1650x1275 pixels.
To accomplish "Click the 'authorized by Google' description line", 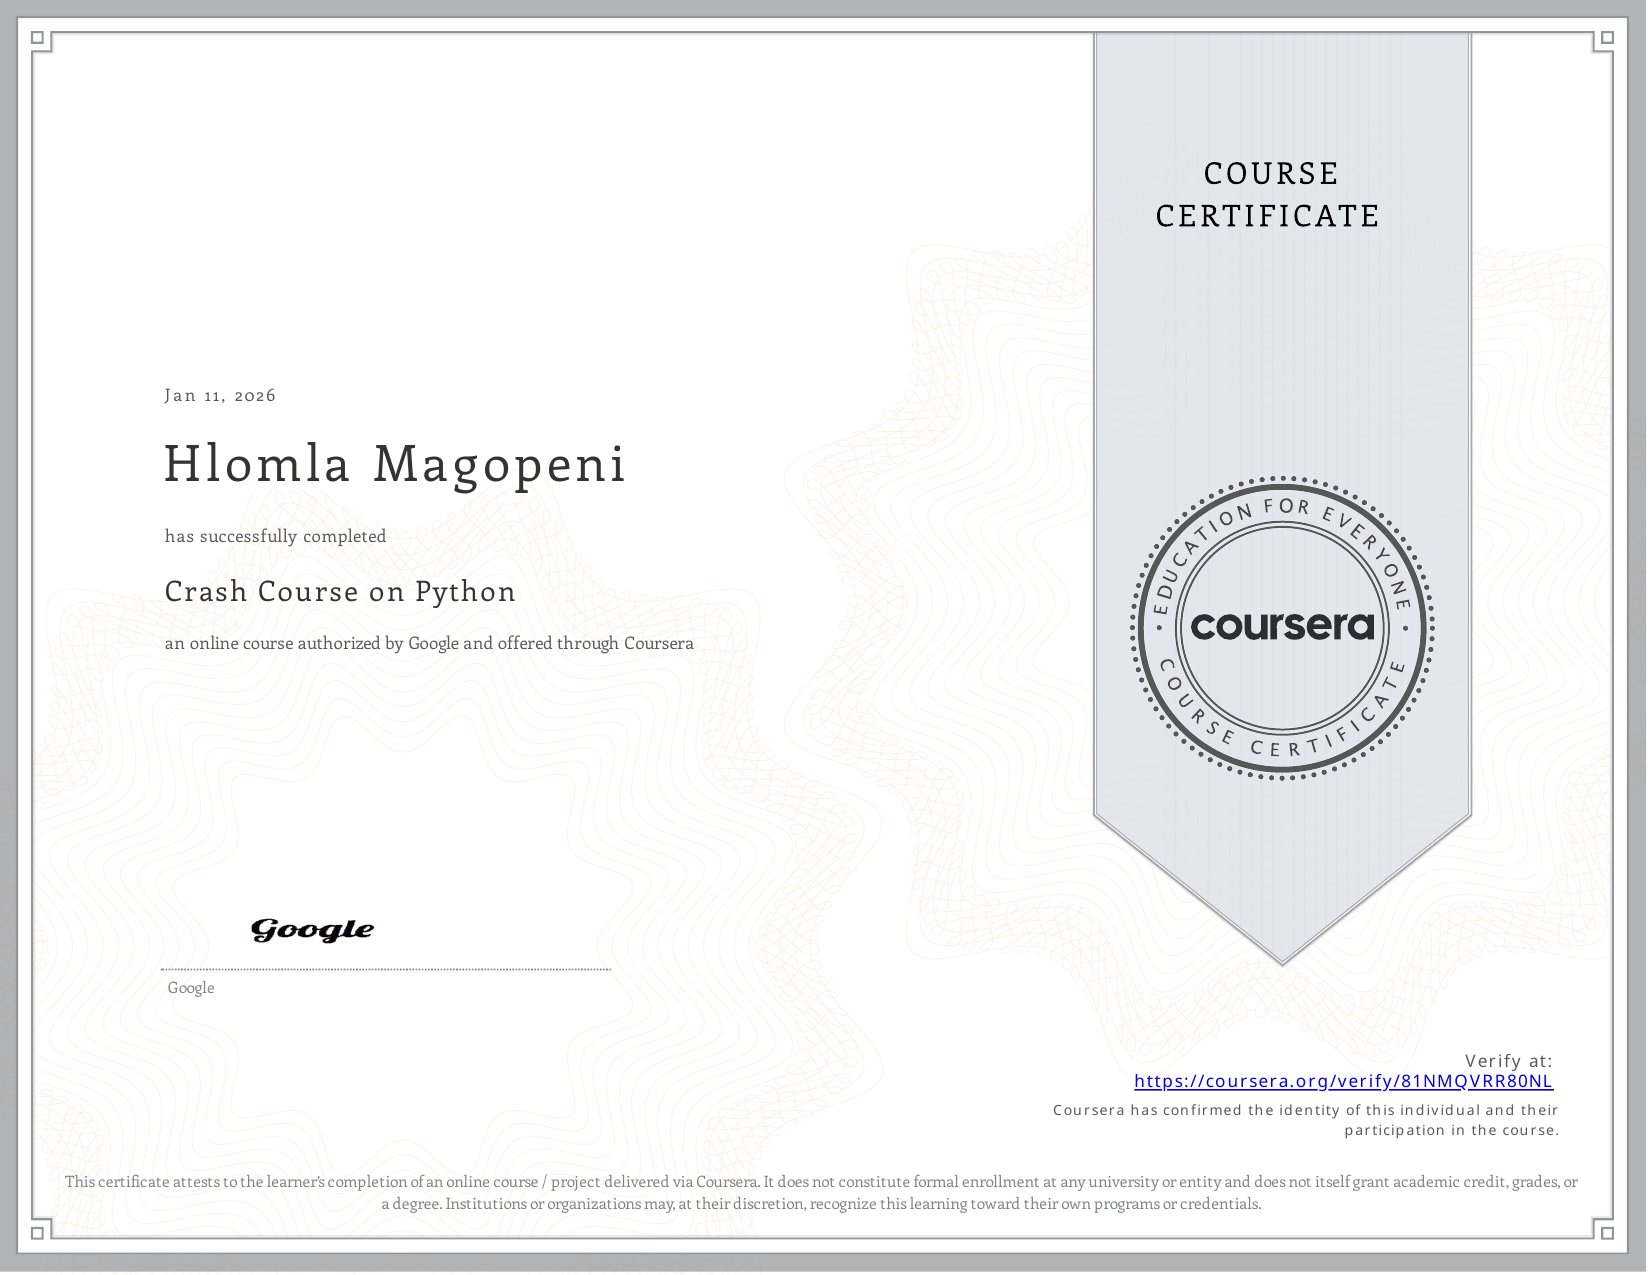I will (x=429, y=643).
